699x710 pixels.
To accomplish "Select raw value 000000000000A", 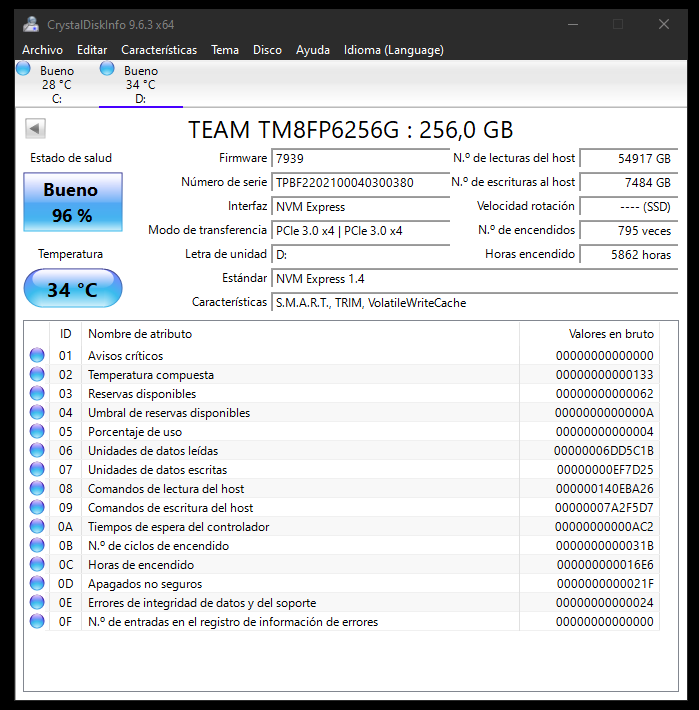I will tap(604, 413).
